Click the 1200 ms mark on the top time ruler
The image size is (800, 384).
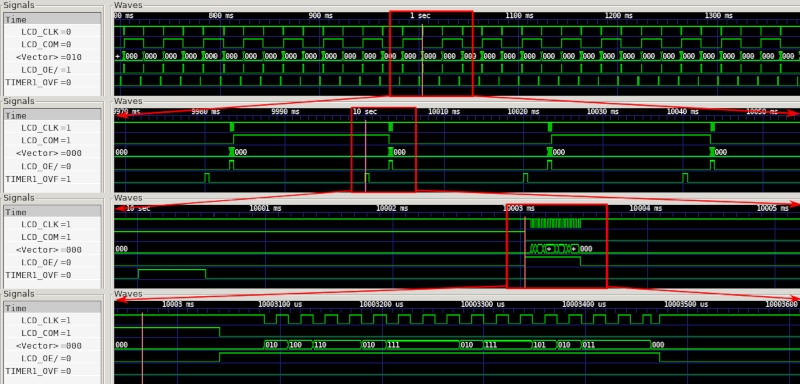[x=618, y=16]
